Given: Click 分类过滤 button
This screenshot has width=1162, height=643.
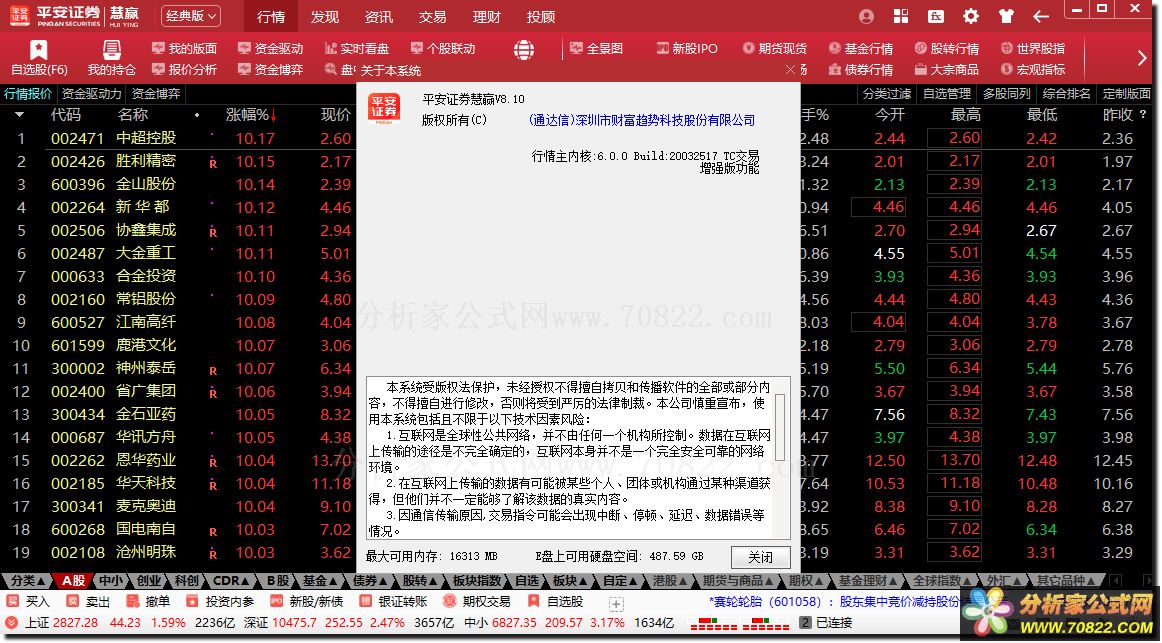Looking at the screenshot, I should pos(887,94).
